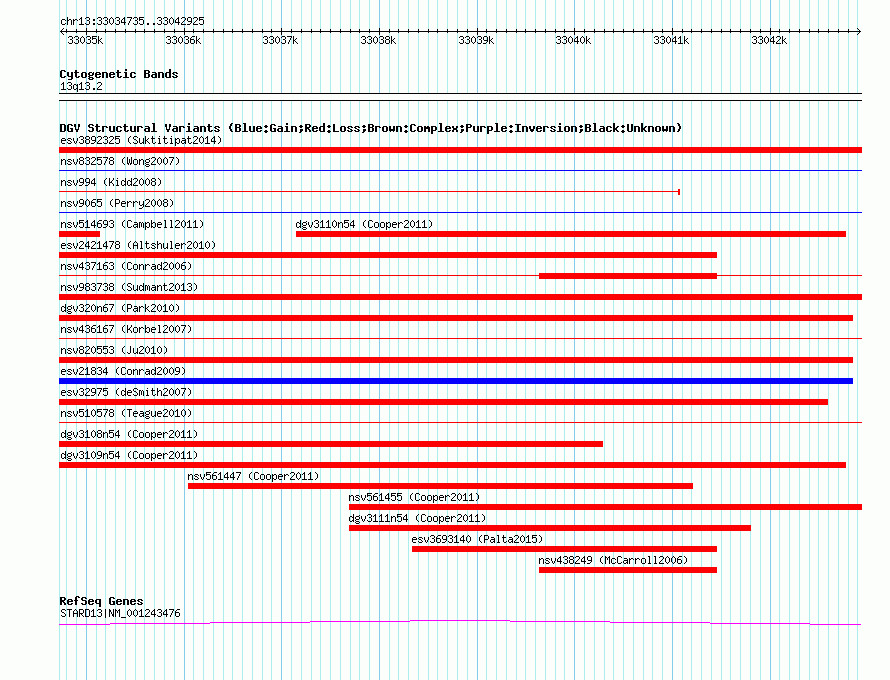
Task: Click the Cytogenetic Bands track heading
Action: [119, 74]
